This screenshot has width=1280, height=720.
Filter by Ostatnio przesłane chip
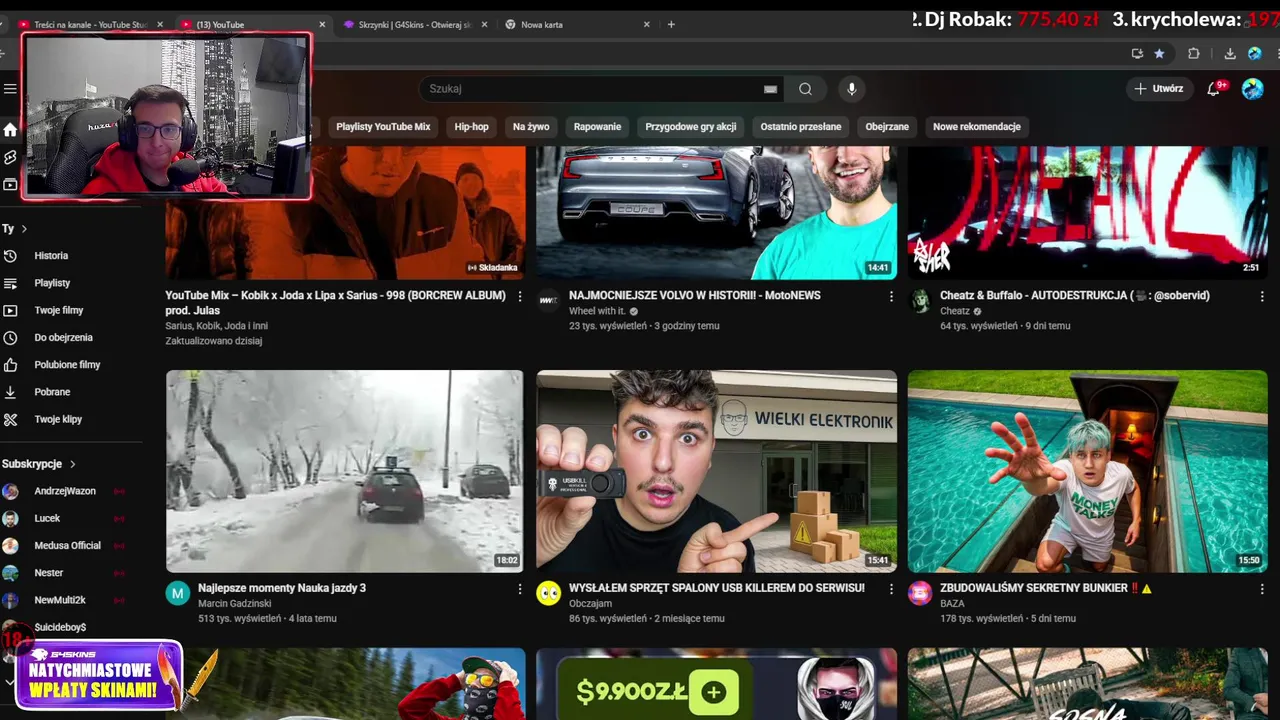pyautogui.click(x=801, y=127)
